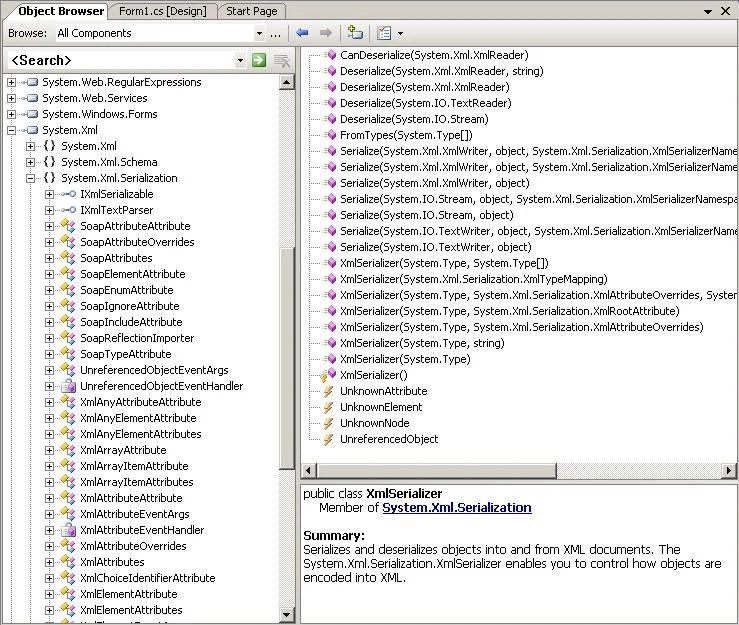Switch to the Object Browser tab
This screenshot has width=739, height=625.
61,11
